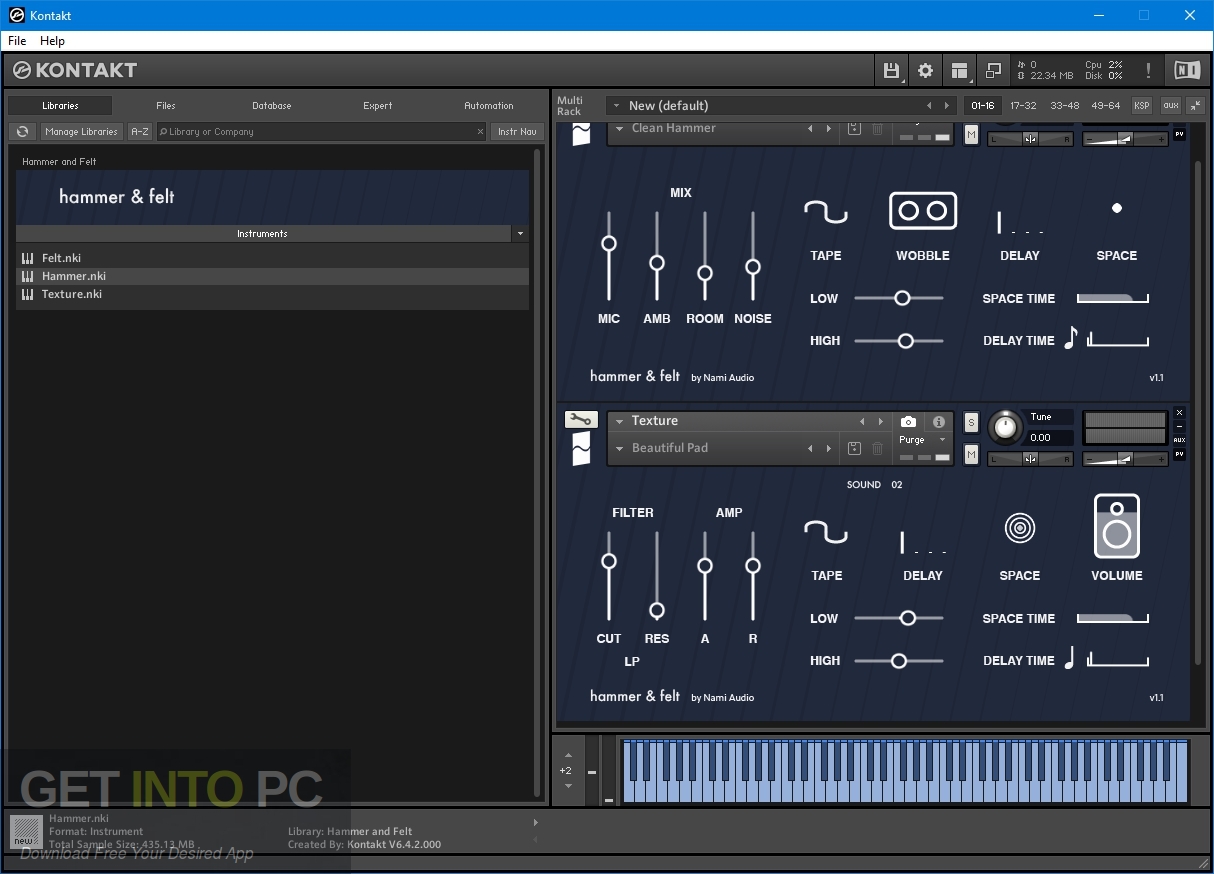The height and width of the screenshot is (874, 1214).
Task: Switch to the Expert tab
Action: (378, 105)
